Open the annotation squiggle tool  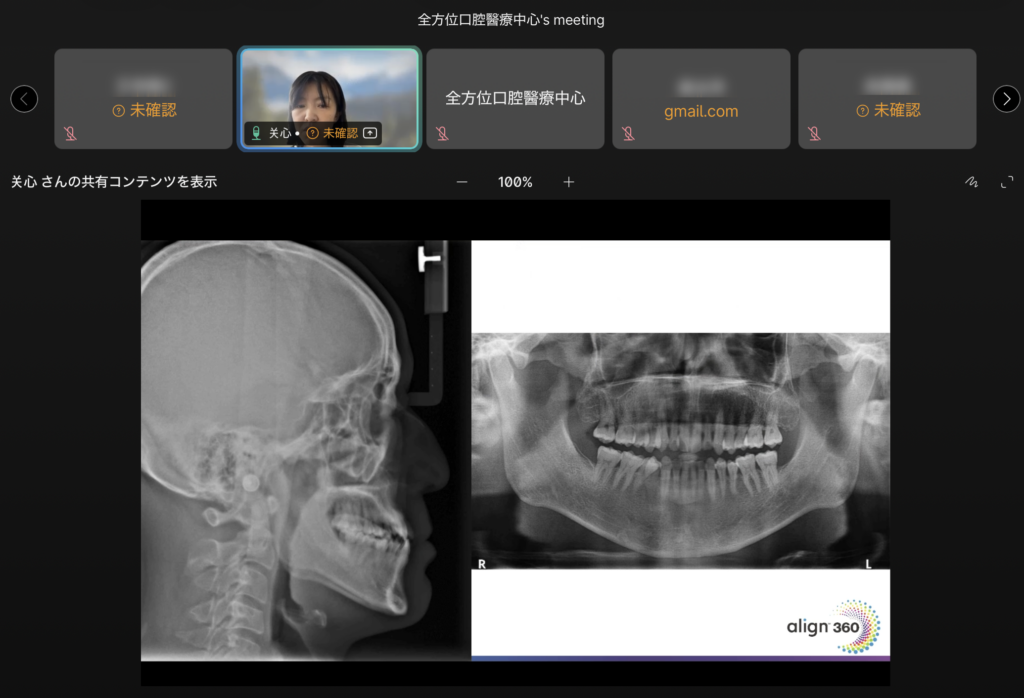971,182
